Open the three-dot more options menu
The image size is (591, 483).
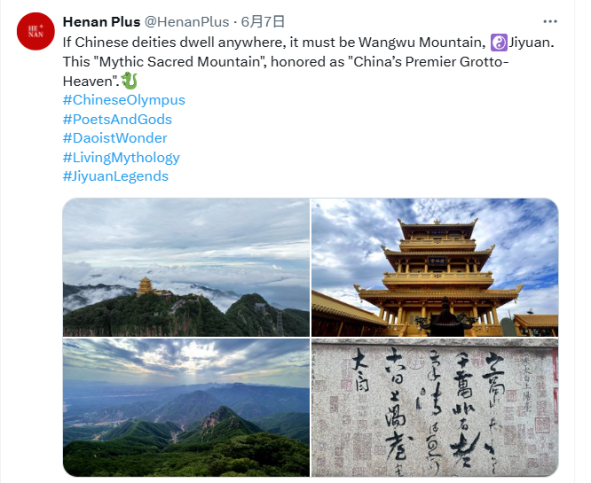pos(550,21)
